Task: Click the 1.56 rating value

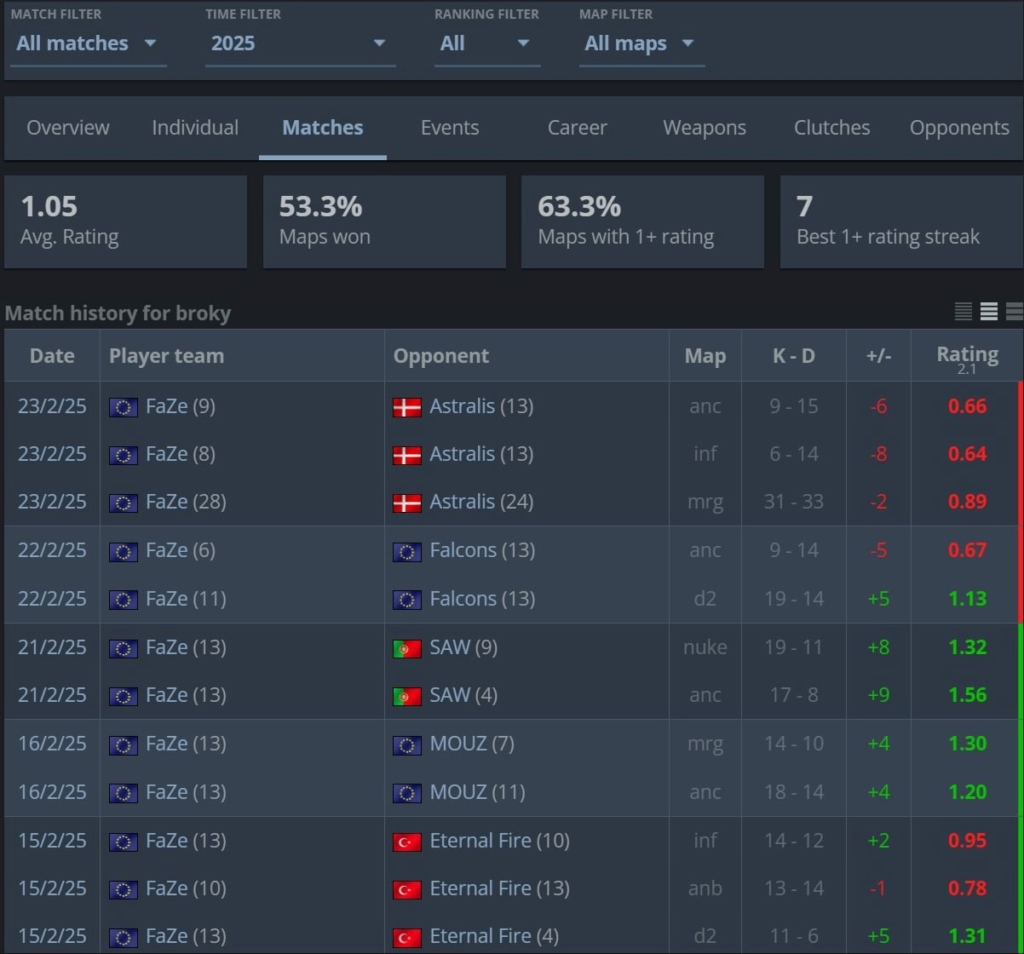Action: tap(967, 695)
